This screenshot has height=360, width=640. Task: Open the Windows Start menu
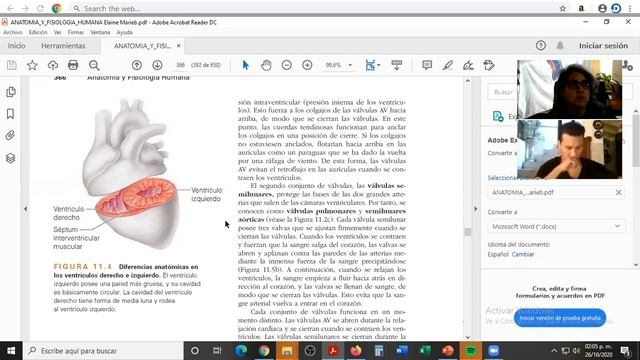(11, 351)
